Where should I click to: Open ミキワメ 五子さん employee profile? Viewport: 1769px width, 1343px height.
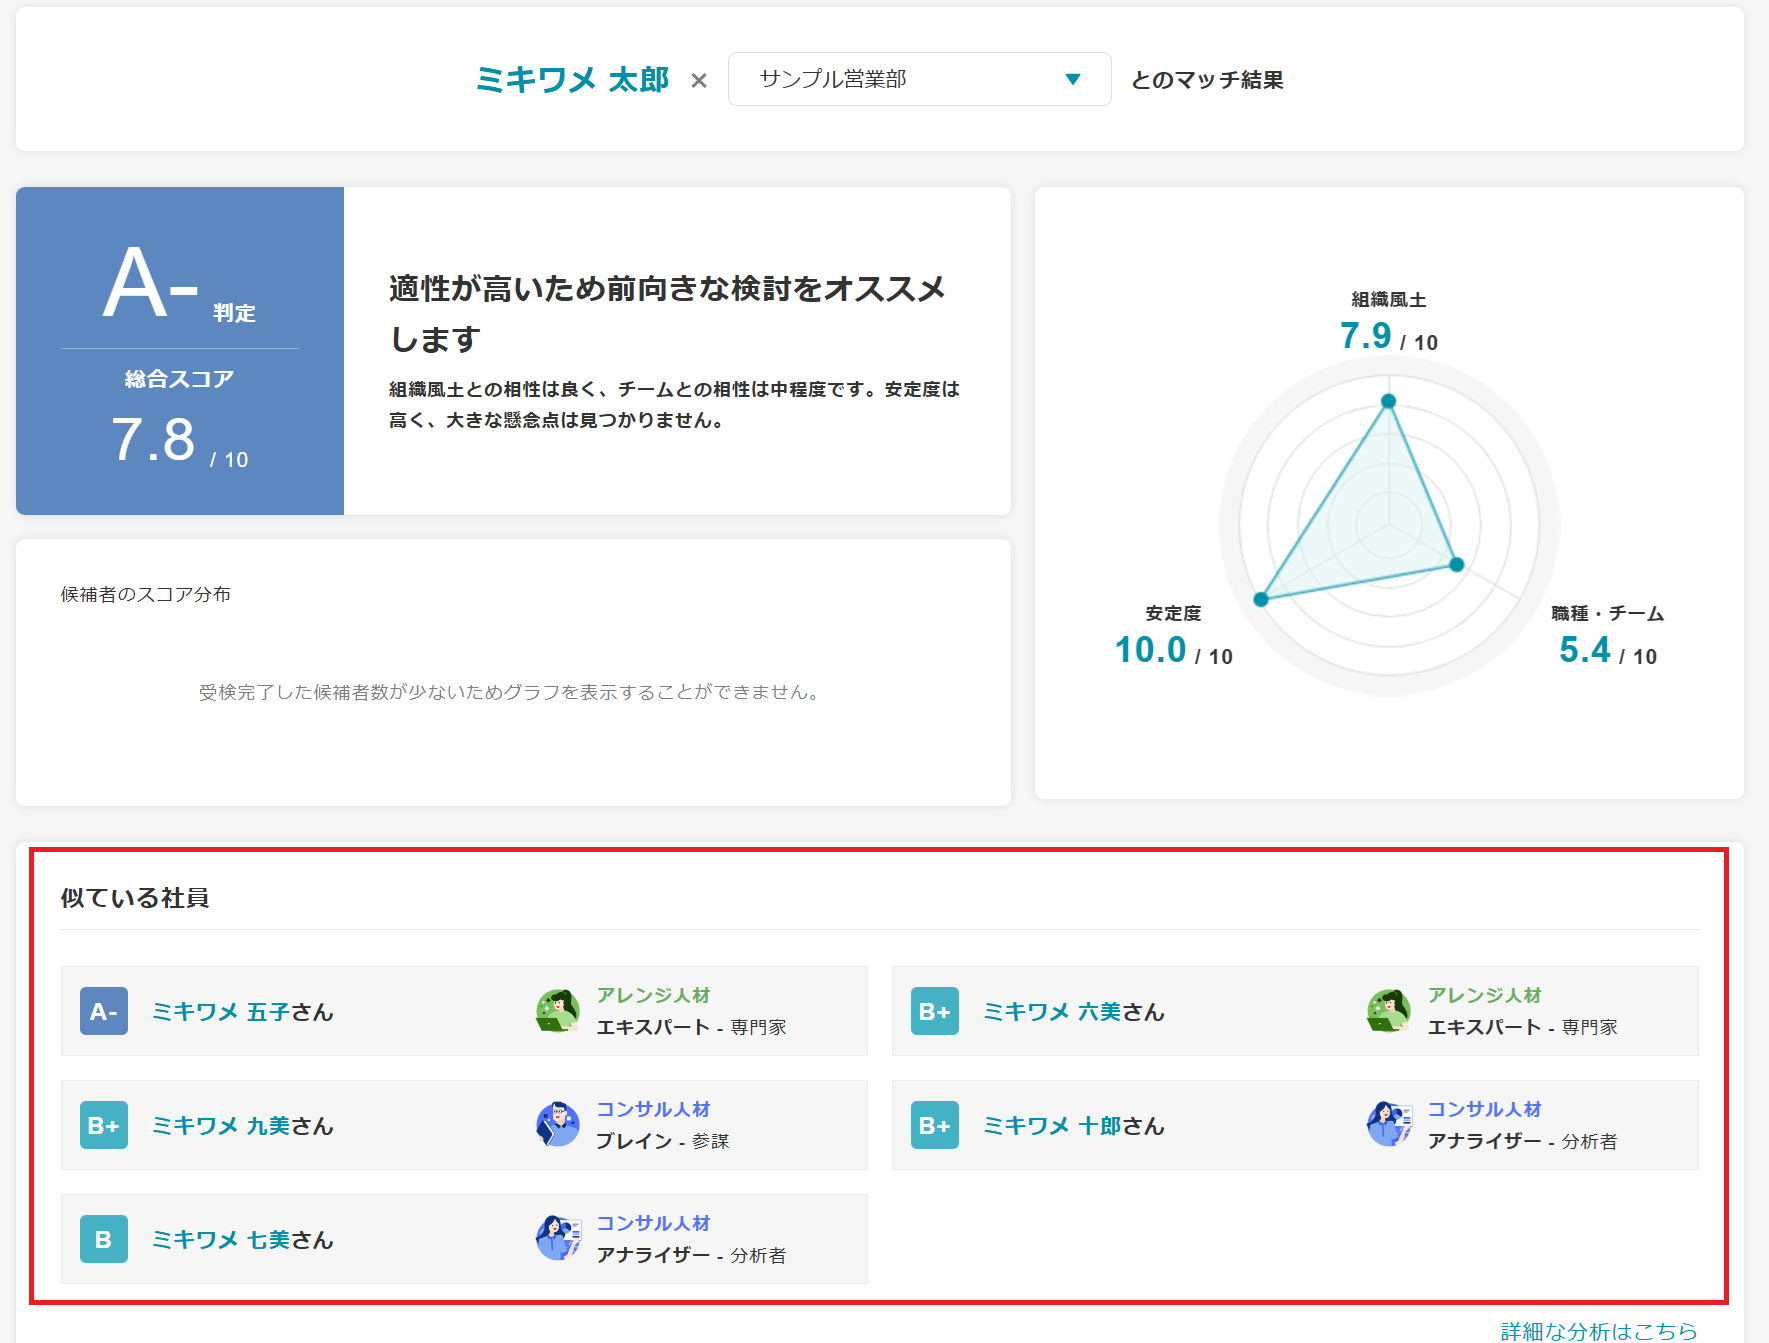click(242, 1012)
